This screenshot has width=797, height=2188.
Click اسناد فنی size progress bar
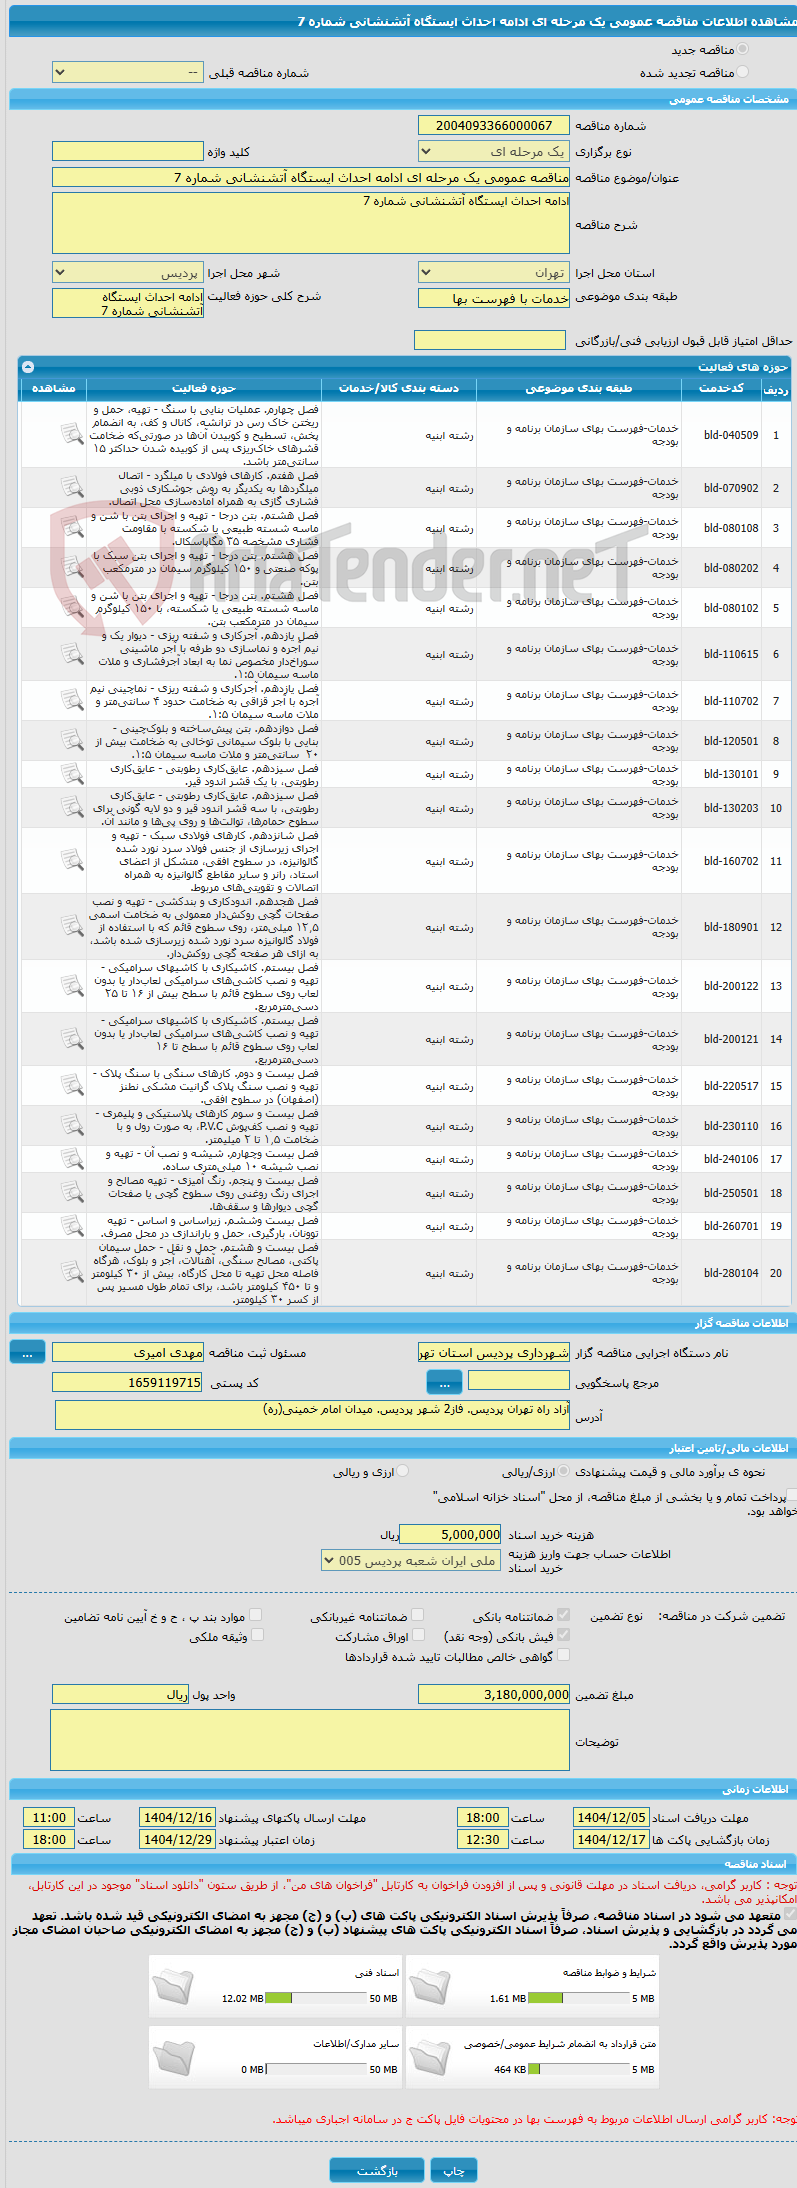click(x=316, y=1998)
